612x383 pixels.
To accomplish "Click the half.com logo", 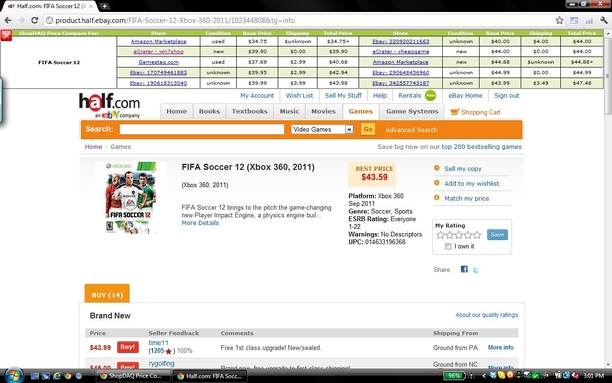I will [110, 105].
